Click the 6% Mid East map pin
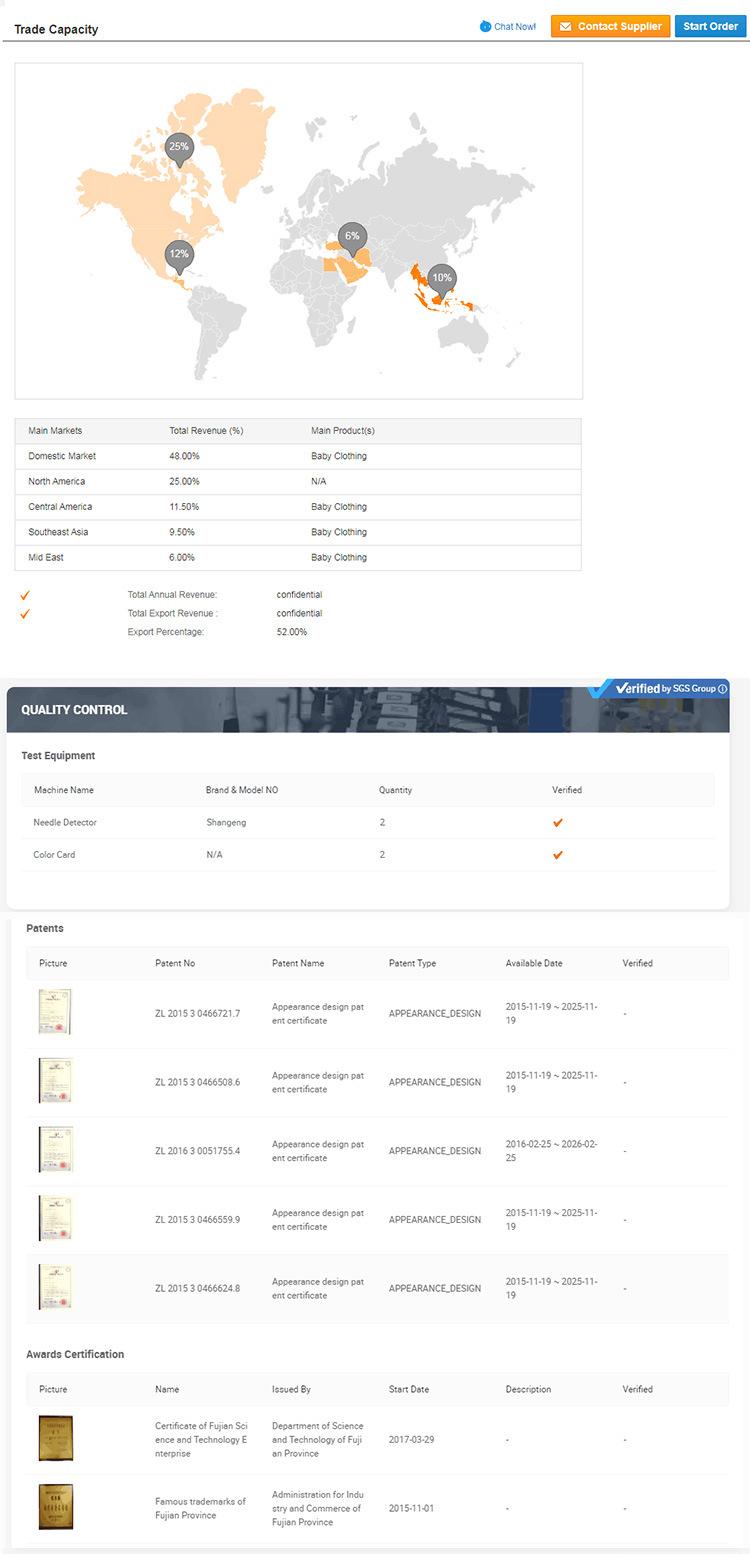 [x=352, y=237]
